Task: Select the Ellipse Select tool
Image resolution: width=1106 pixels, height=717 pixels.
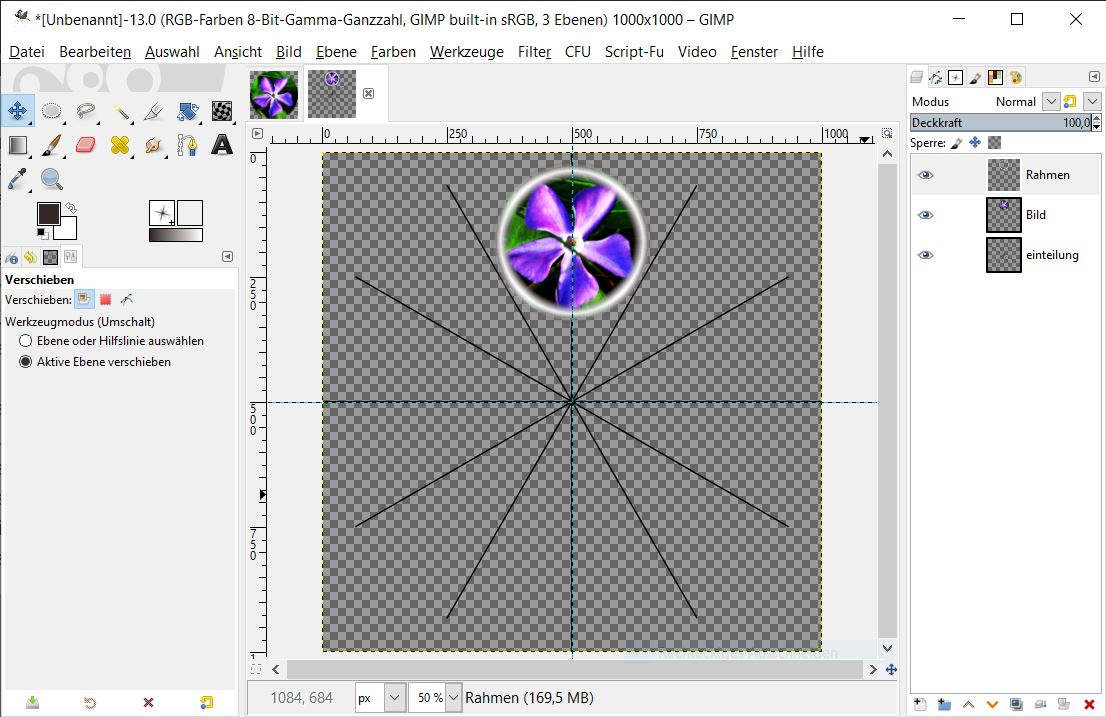Action: coord(51,111)
